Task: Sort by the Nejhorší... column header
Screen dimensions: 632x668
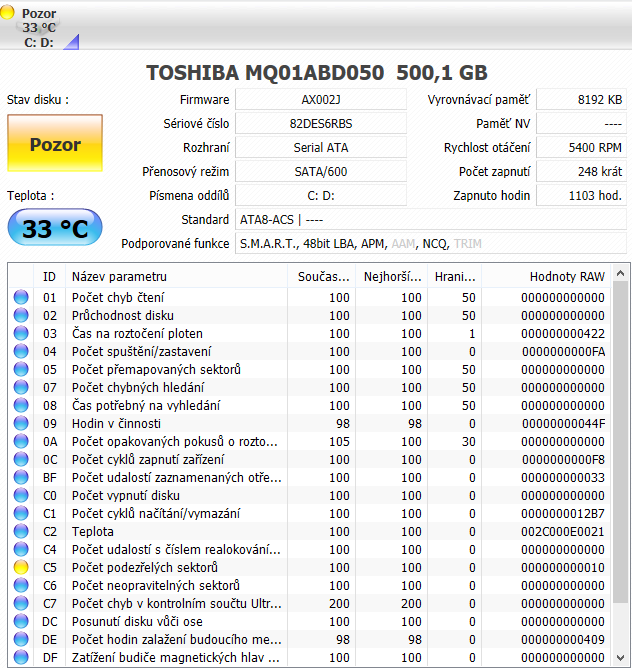Action: click(x=392, y=276)
